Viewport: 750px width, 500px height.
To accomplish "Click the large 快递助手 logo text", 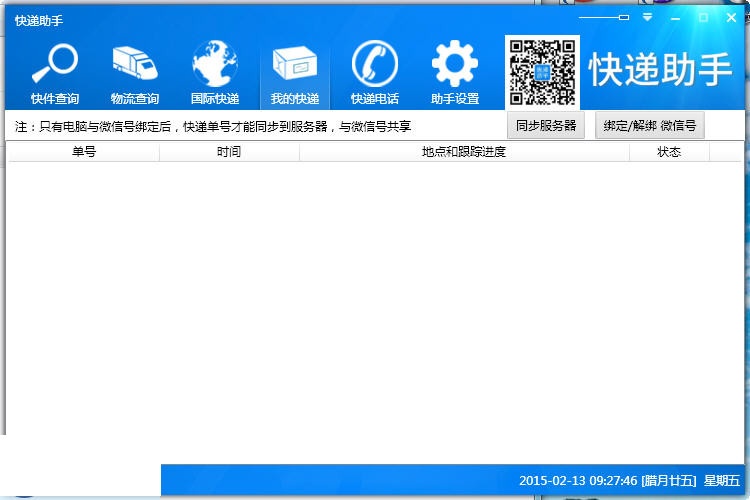I will 660,70.
